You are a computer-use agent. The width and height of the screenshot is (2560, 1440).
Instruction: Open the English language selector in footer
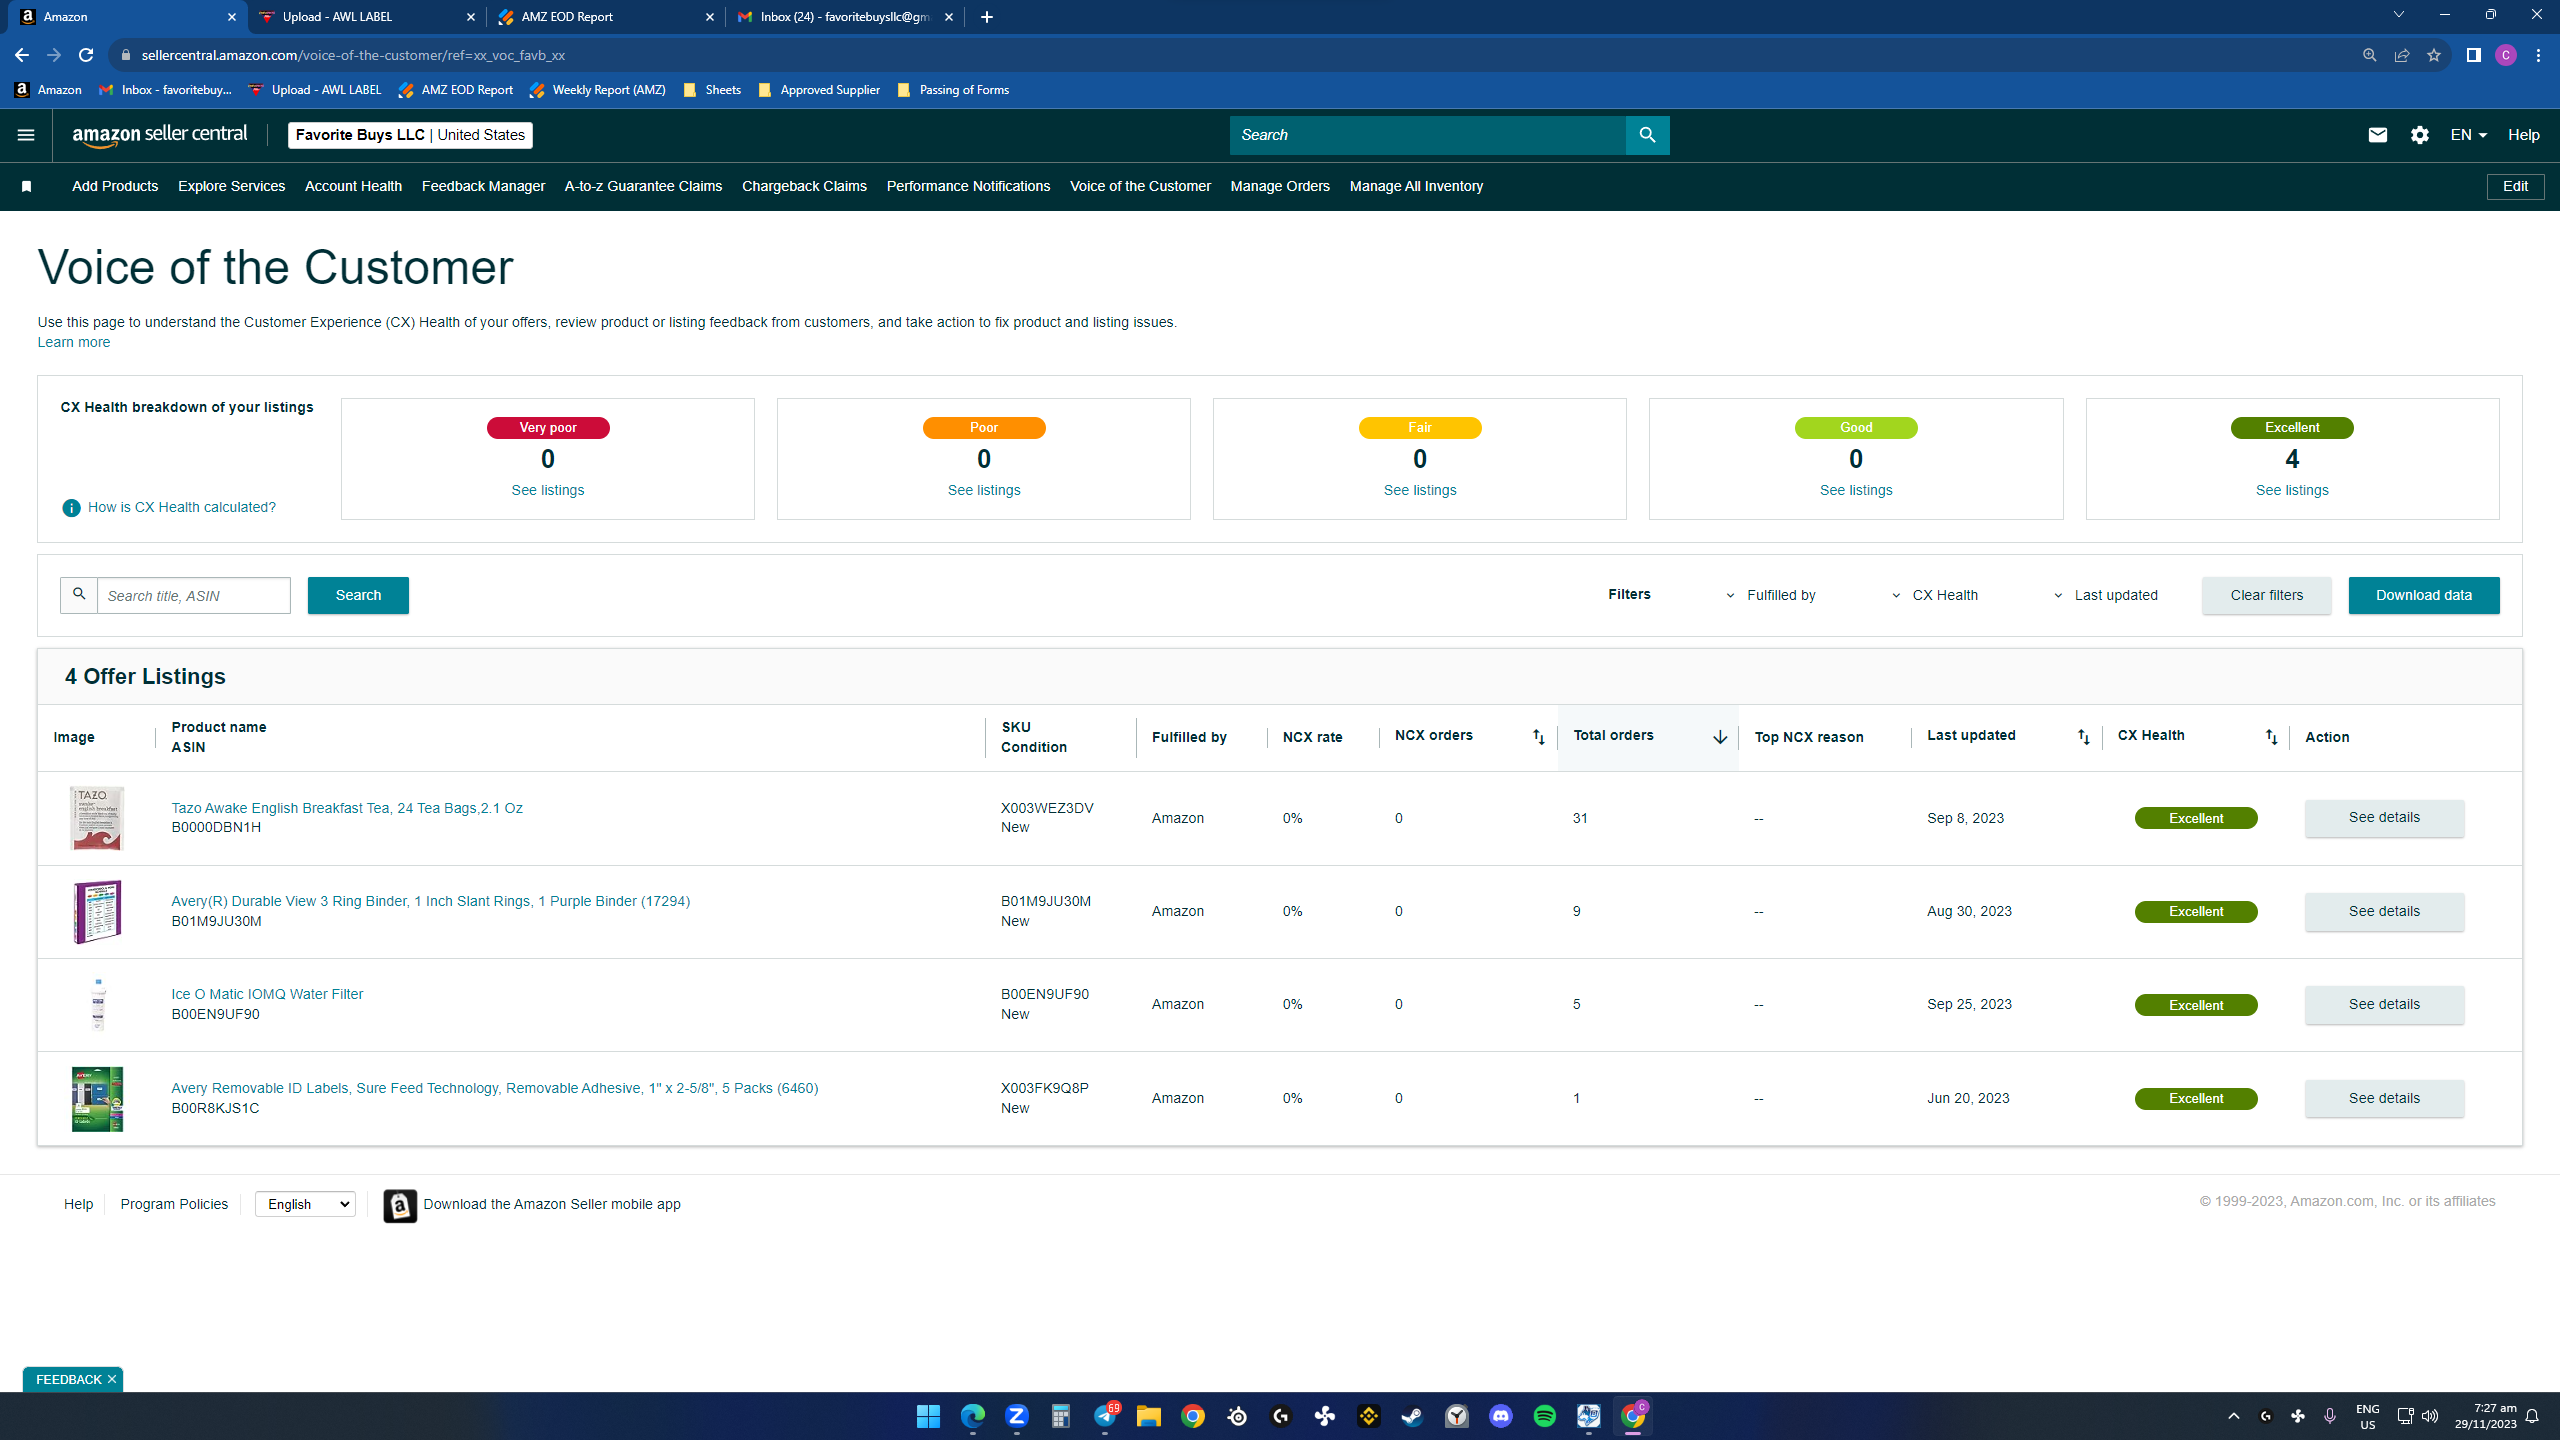click(x=305, y=1204)
